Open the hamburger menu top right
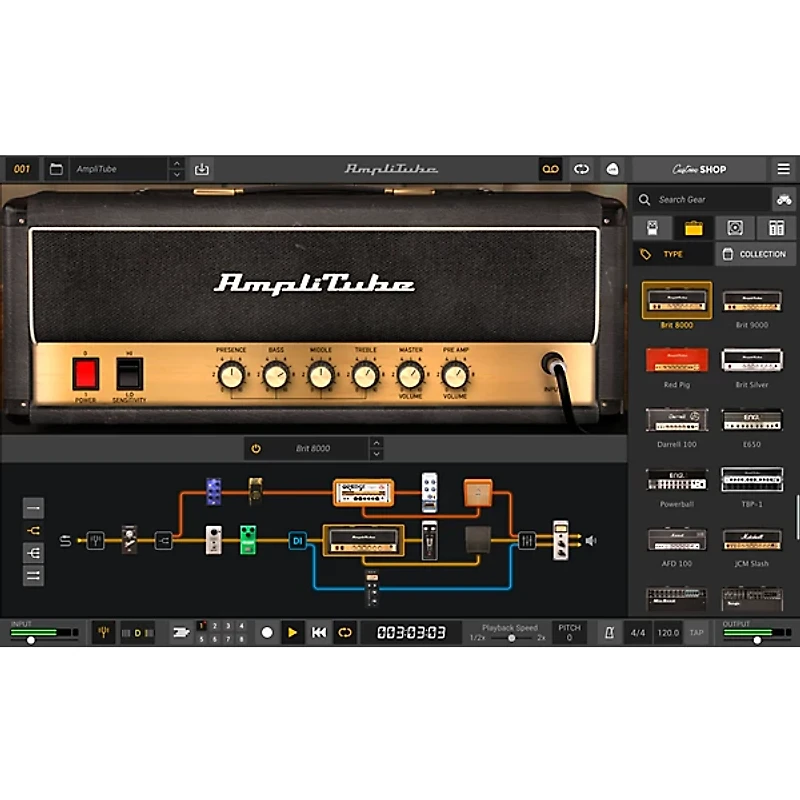The height and width of the screenshot is (800, 800). pyautogui.click(x=784, y=168)
